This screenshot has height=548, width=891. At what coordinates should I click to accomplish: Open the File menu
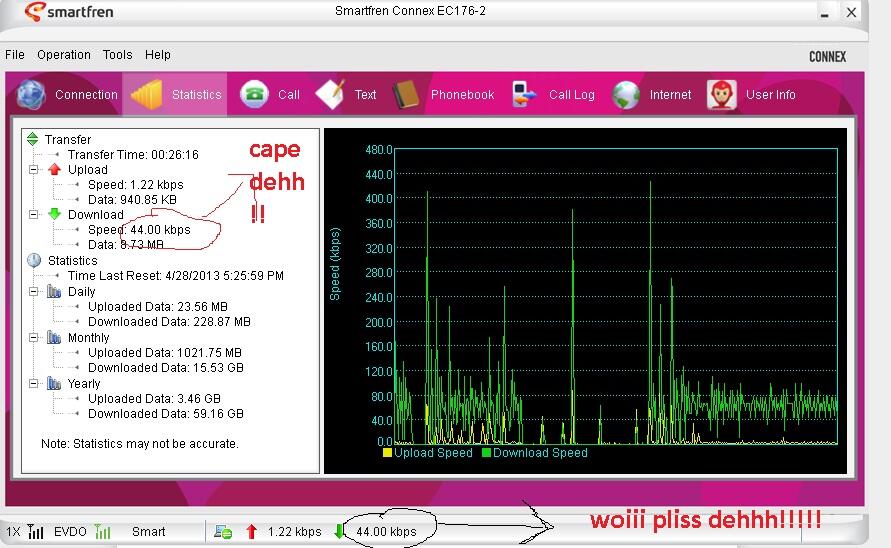tap(15, 55)
